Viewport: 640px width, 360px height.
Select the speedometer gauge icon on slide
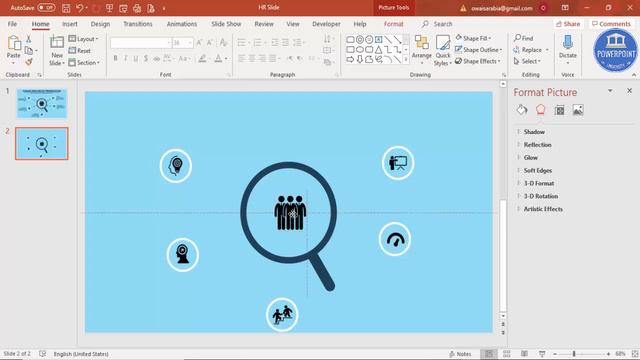coord(395,239)
